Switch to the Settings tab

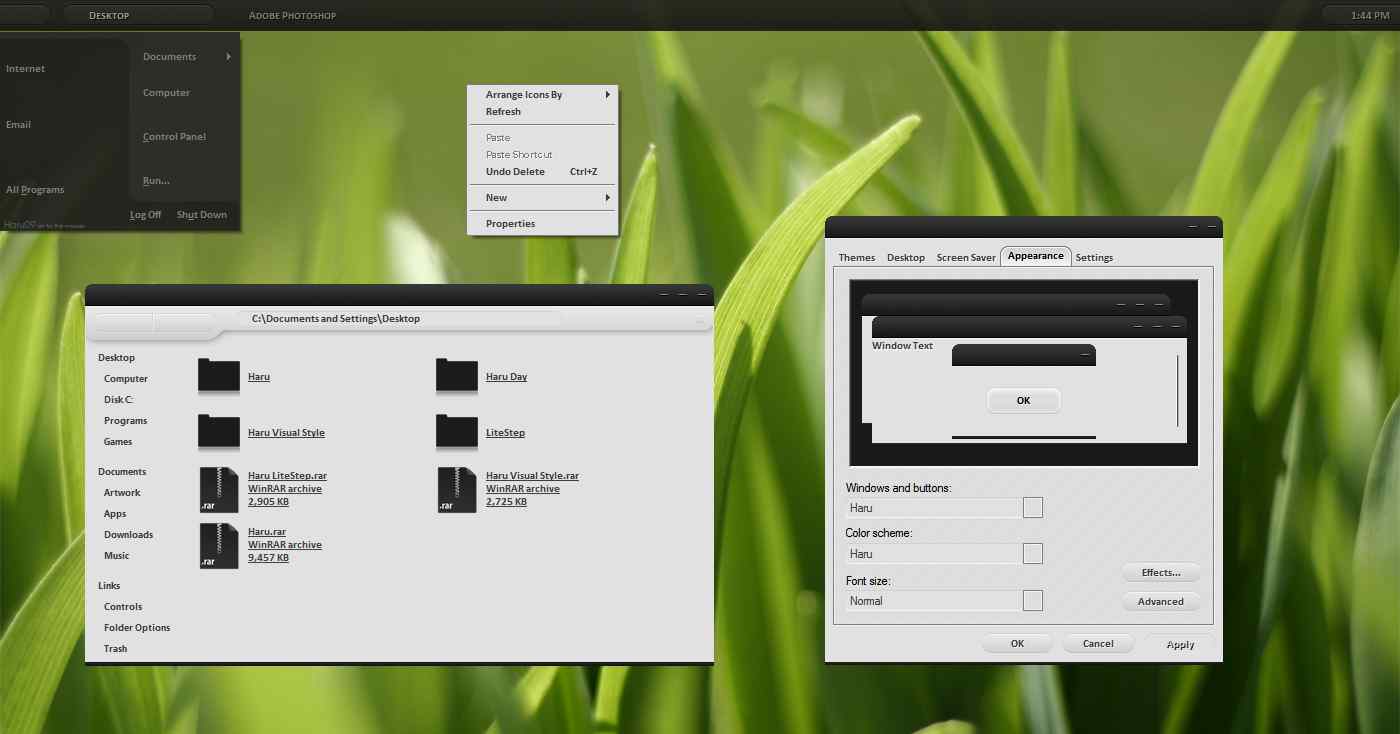(x=1094, y=258)
